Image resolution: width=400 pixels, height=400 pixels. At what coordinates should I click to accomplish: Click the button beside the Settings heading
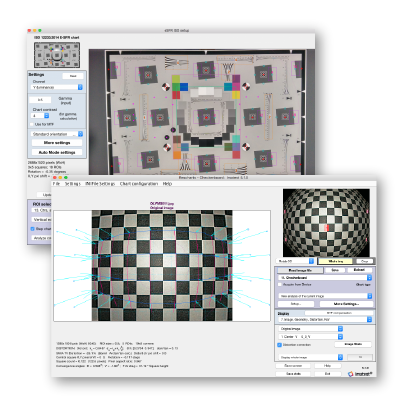point(73,76)
